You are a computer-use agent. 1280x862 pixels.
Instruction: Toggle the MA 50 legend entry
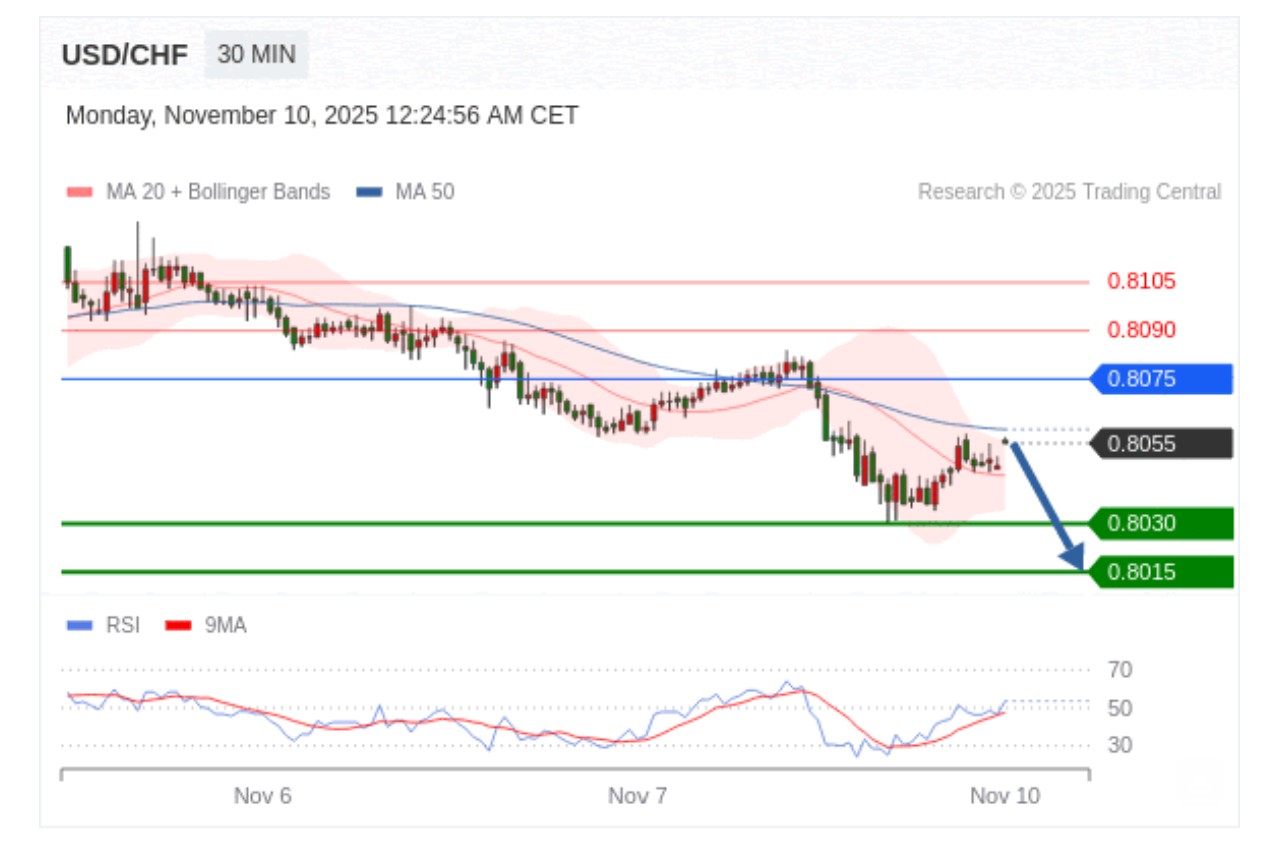coord(424,192)
